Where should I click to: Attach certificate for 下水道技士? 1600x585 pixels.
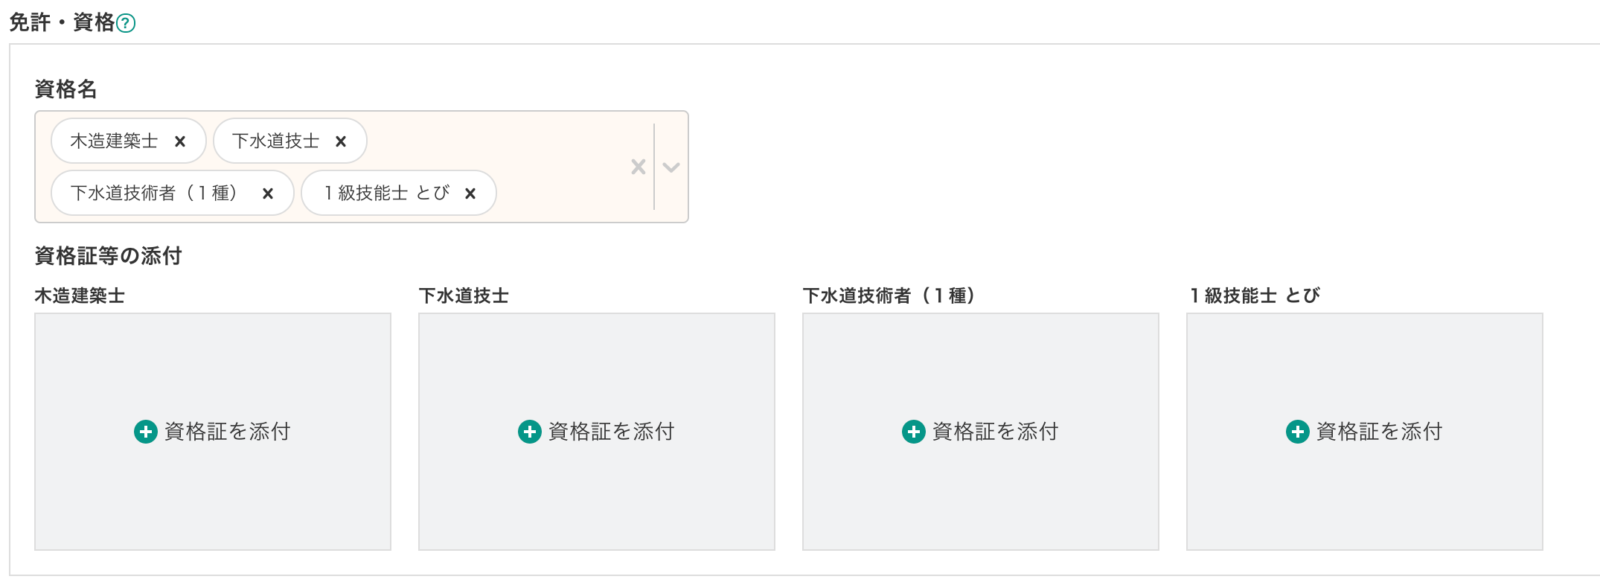(611, 431)
